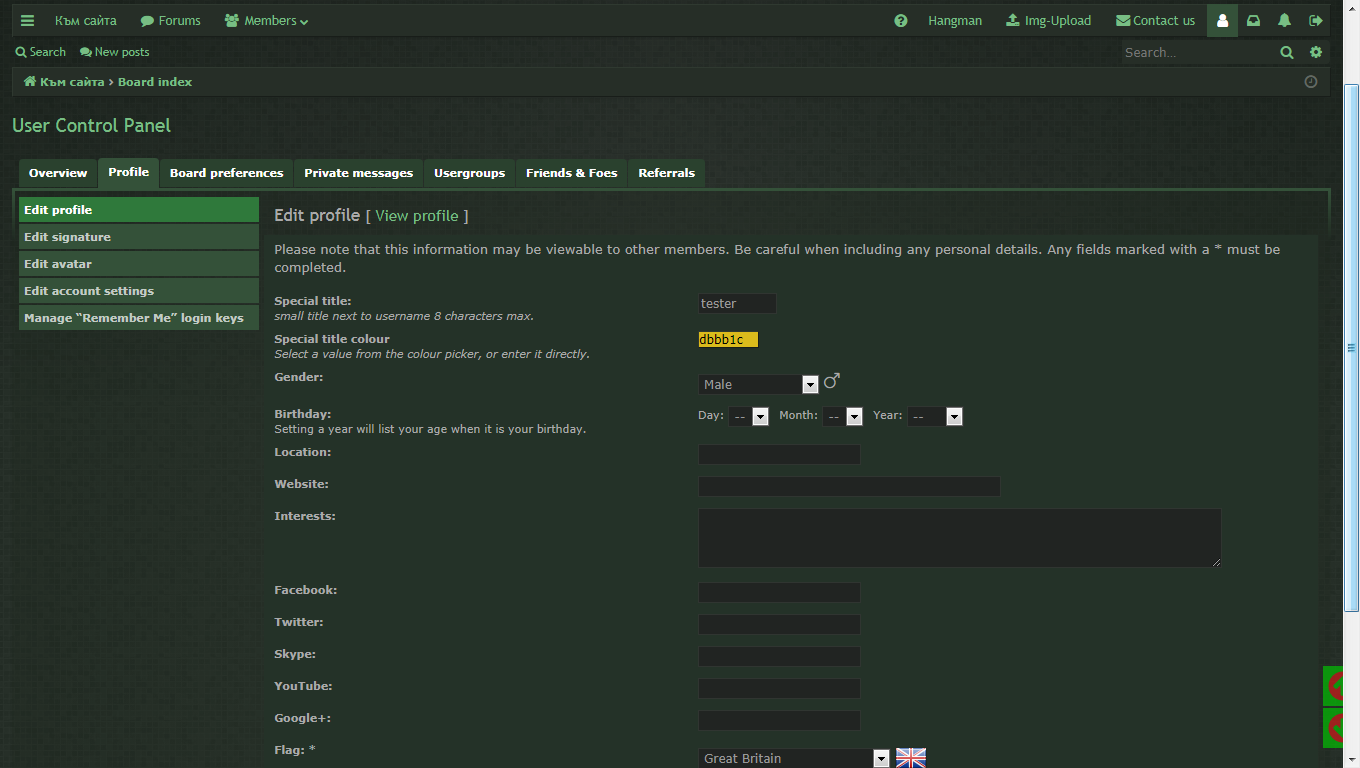
Task: Open the Friends & Foes tab
Action: tap(571, 173)
